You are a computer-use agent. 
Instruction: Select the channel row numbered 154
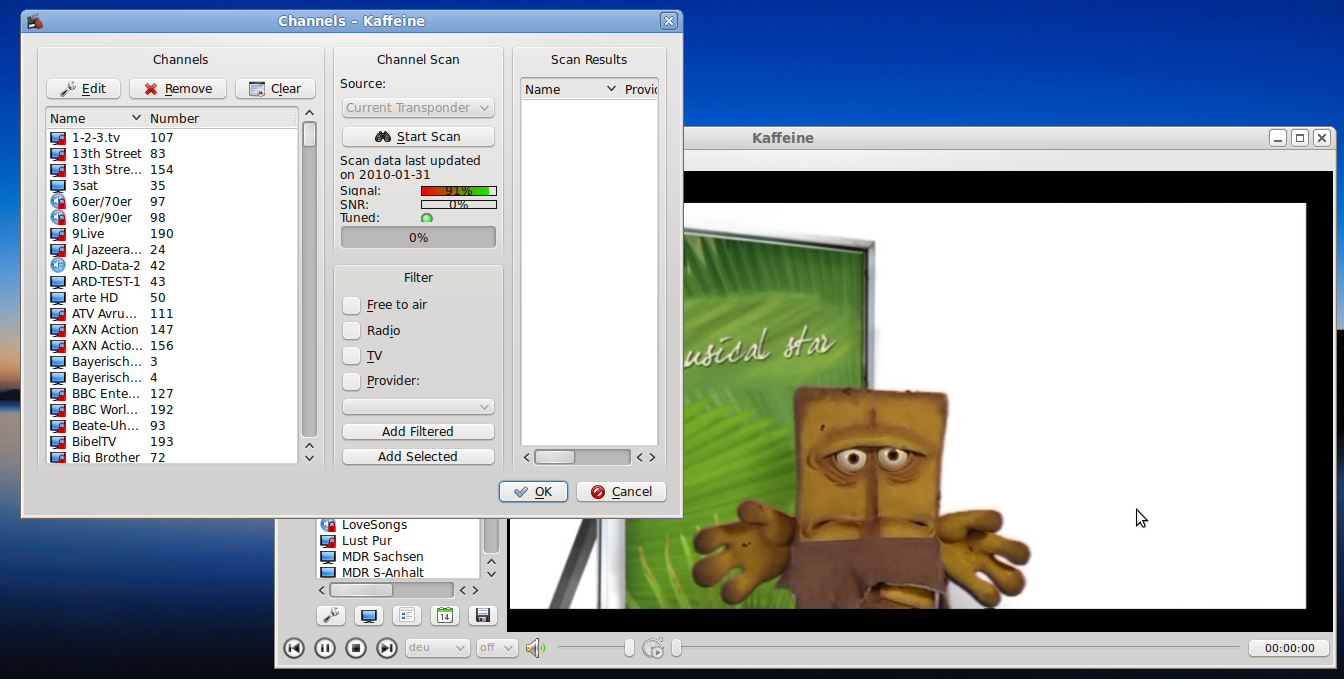(172, 170)
